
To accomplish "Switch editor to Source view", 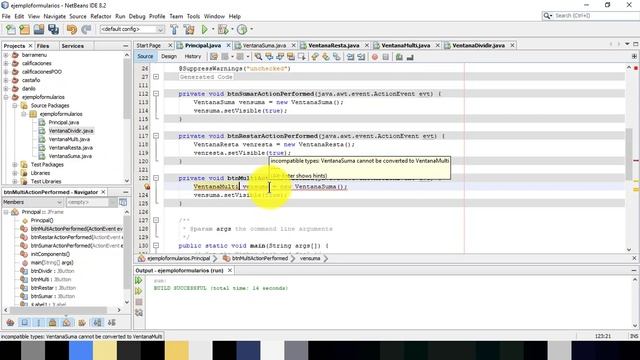I will pos(145,57).
